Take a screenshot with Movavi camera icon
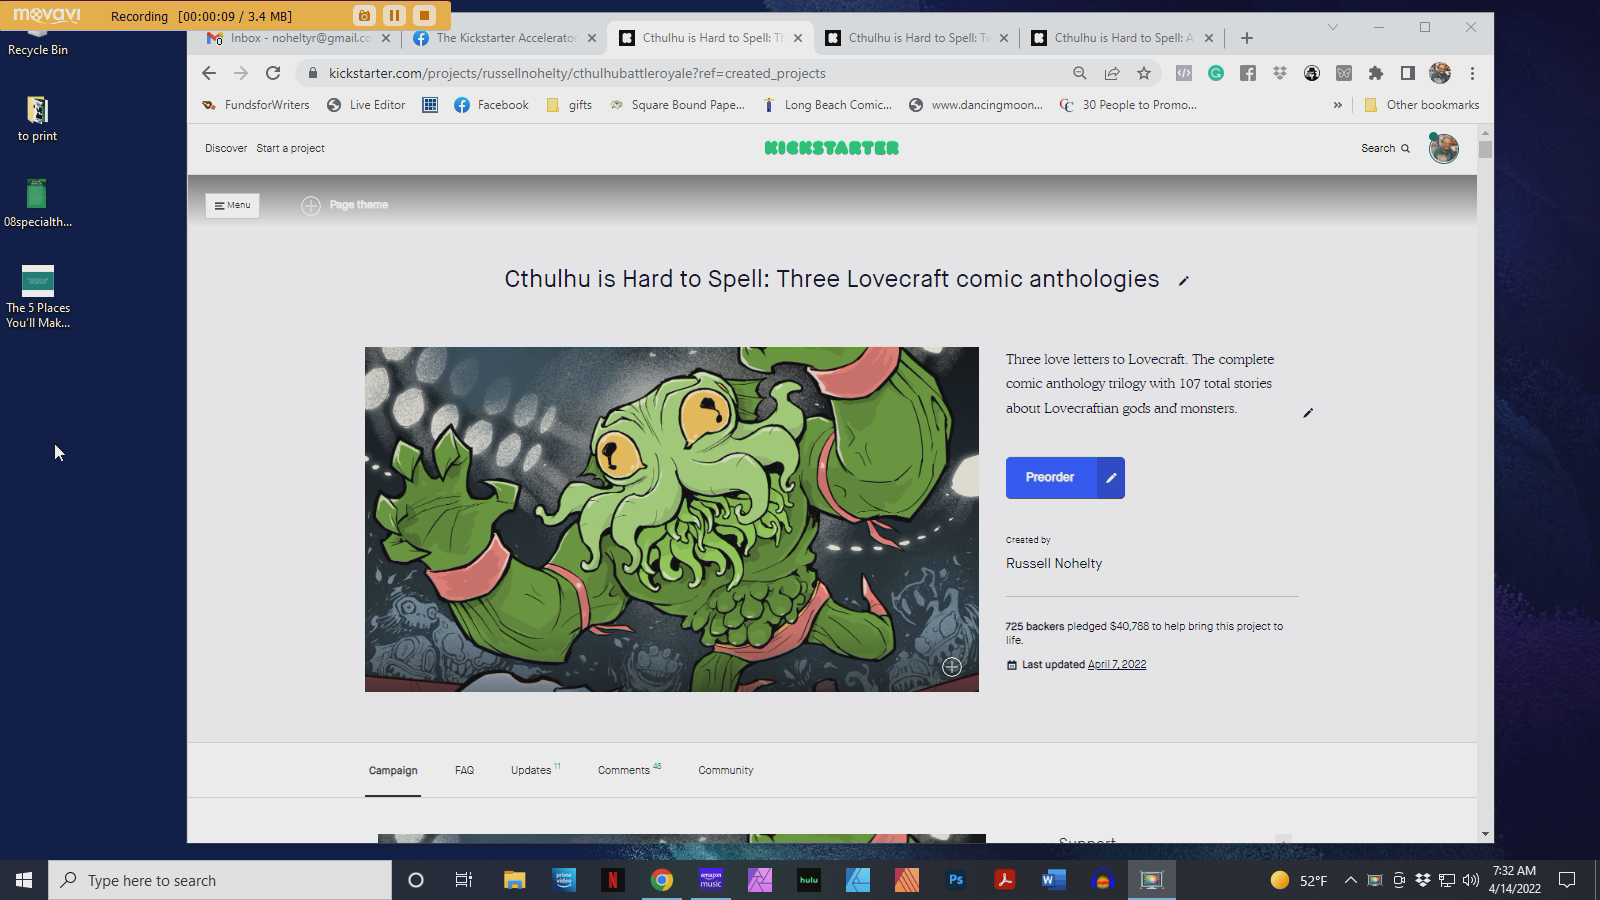The height and width of the screenshot is (900, 1600). [364, 15]
